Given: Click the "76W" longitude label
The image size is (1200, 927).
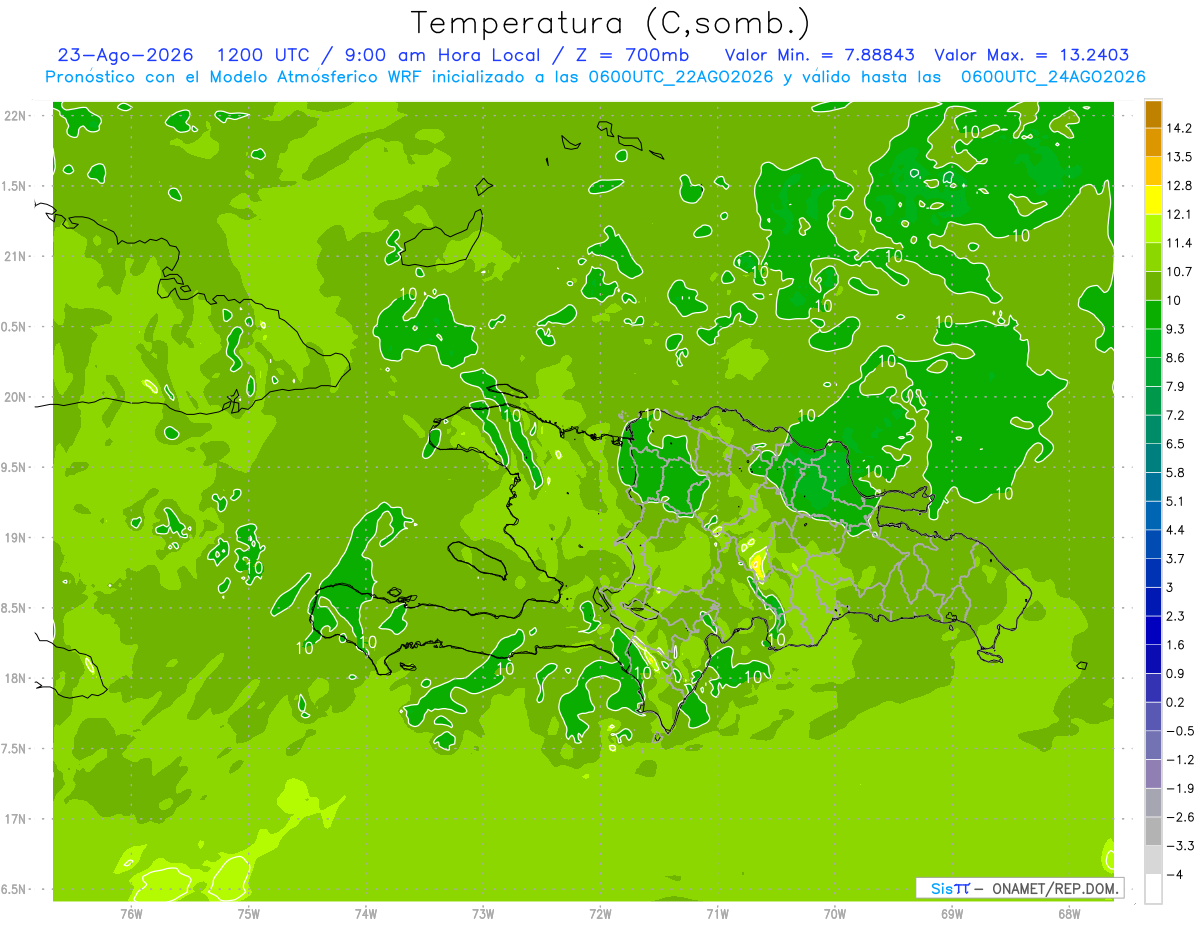Looking at the screenshot, I should click(131, 914).
